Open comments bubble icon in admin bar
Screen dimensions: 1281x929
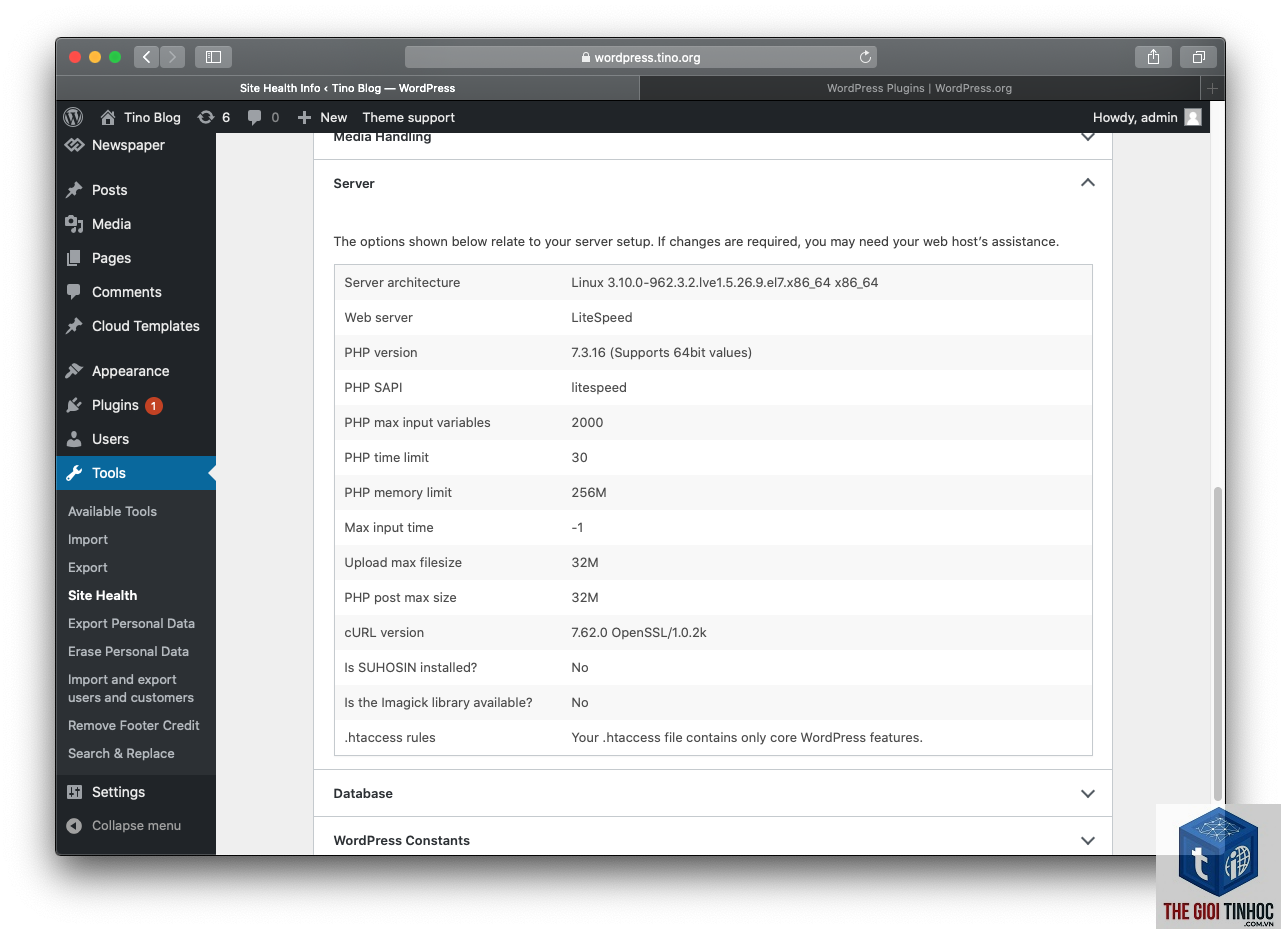pos(255,117)
